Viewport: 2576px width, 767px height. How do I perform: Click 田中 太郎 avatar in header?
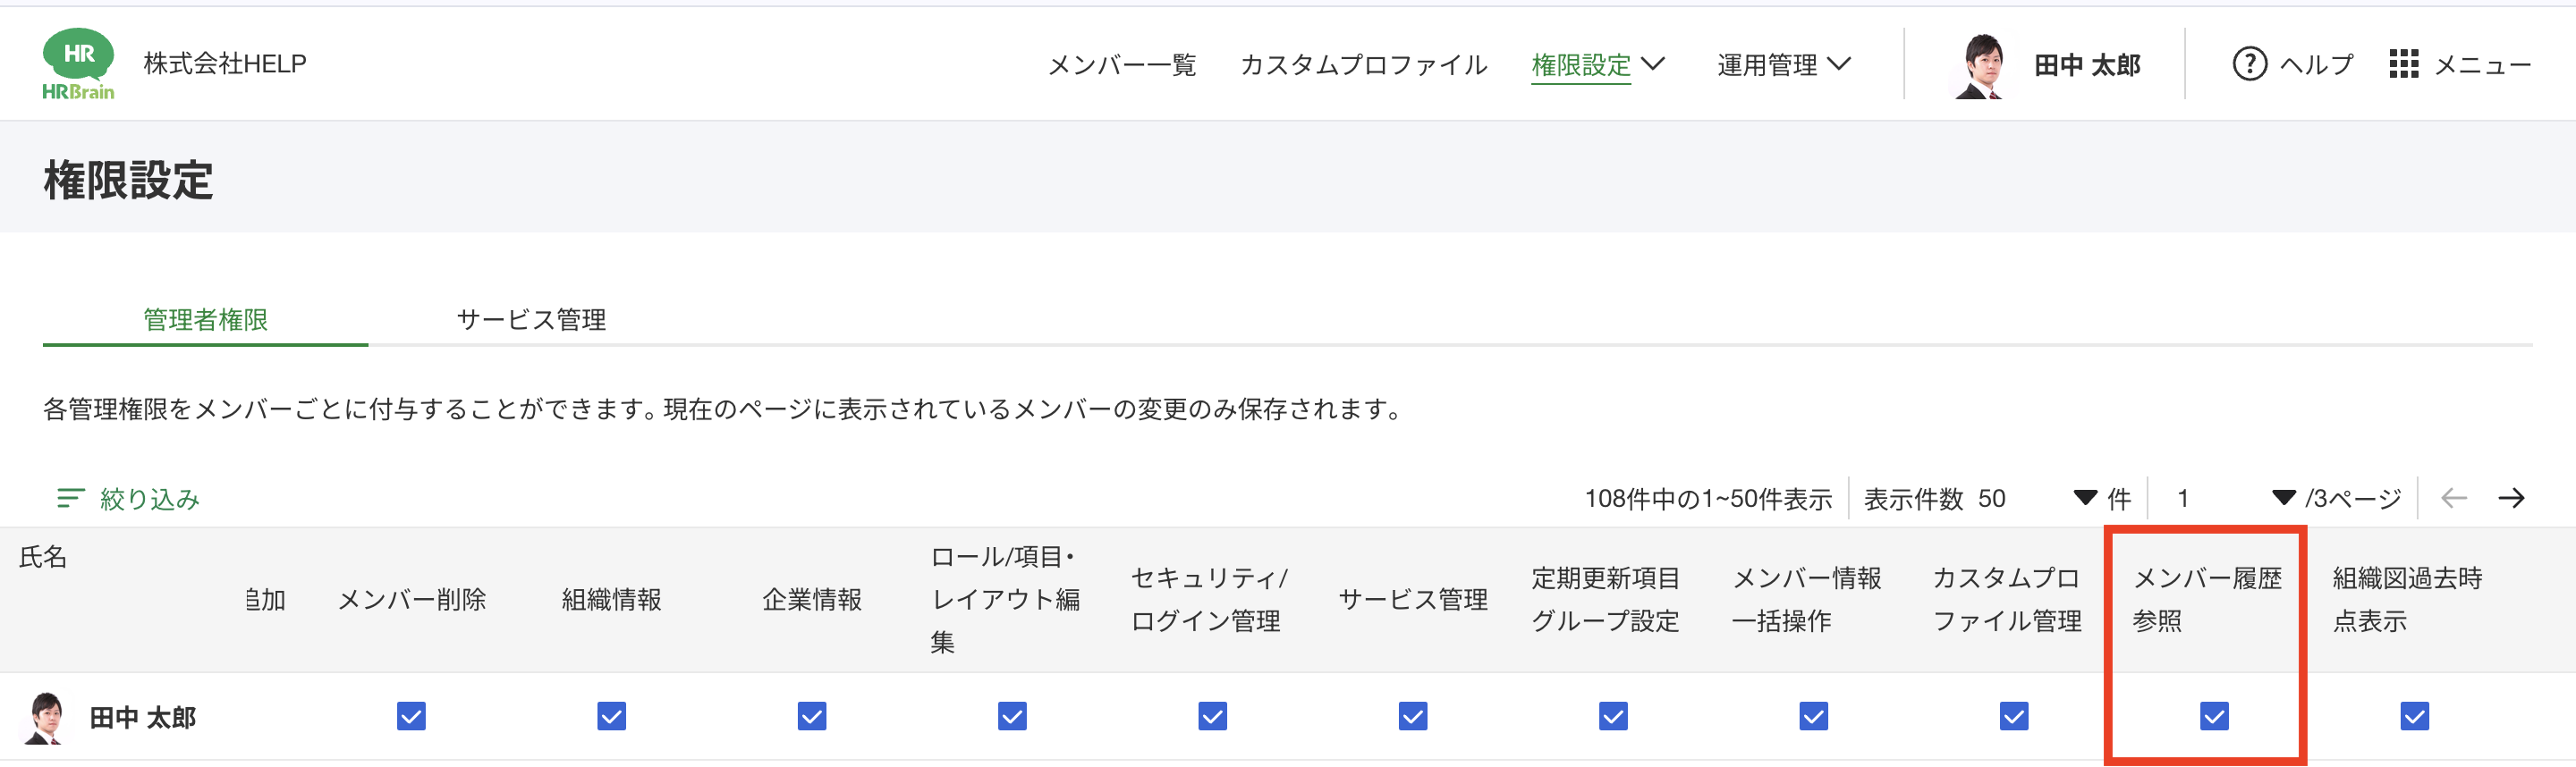pyautogui.click(x=1981, y=66)
